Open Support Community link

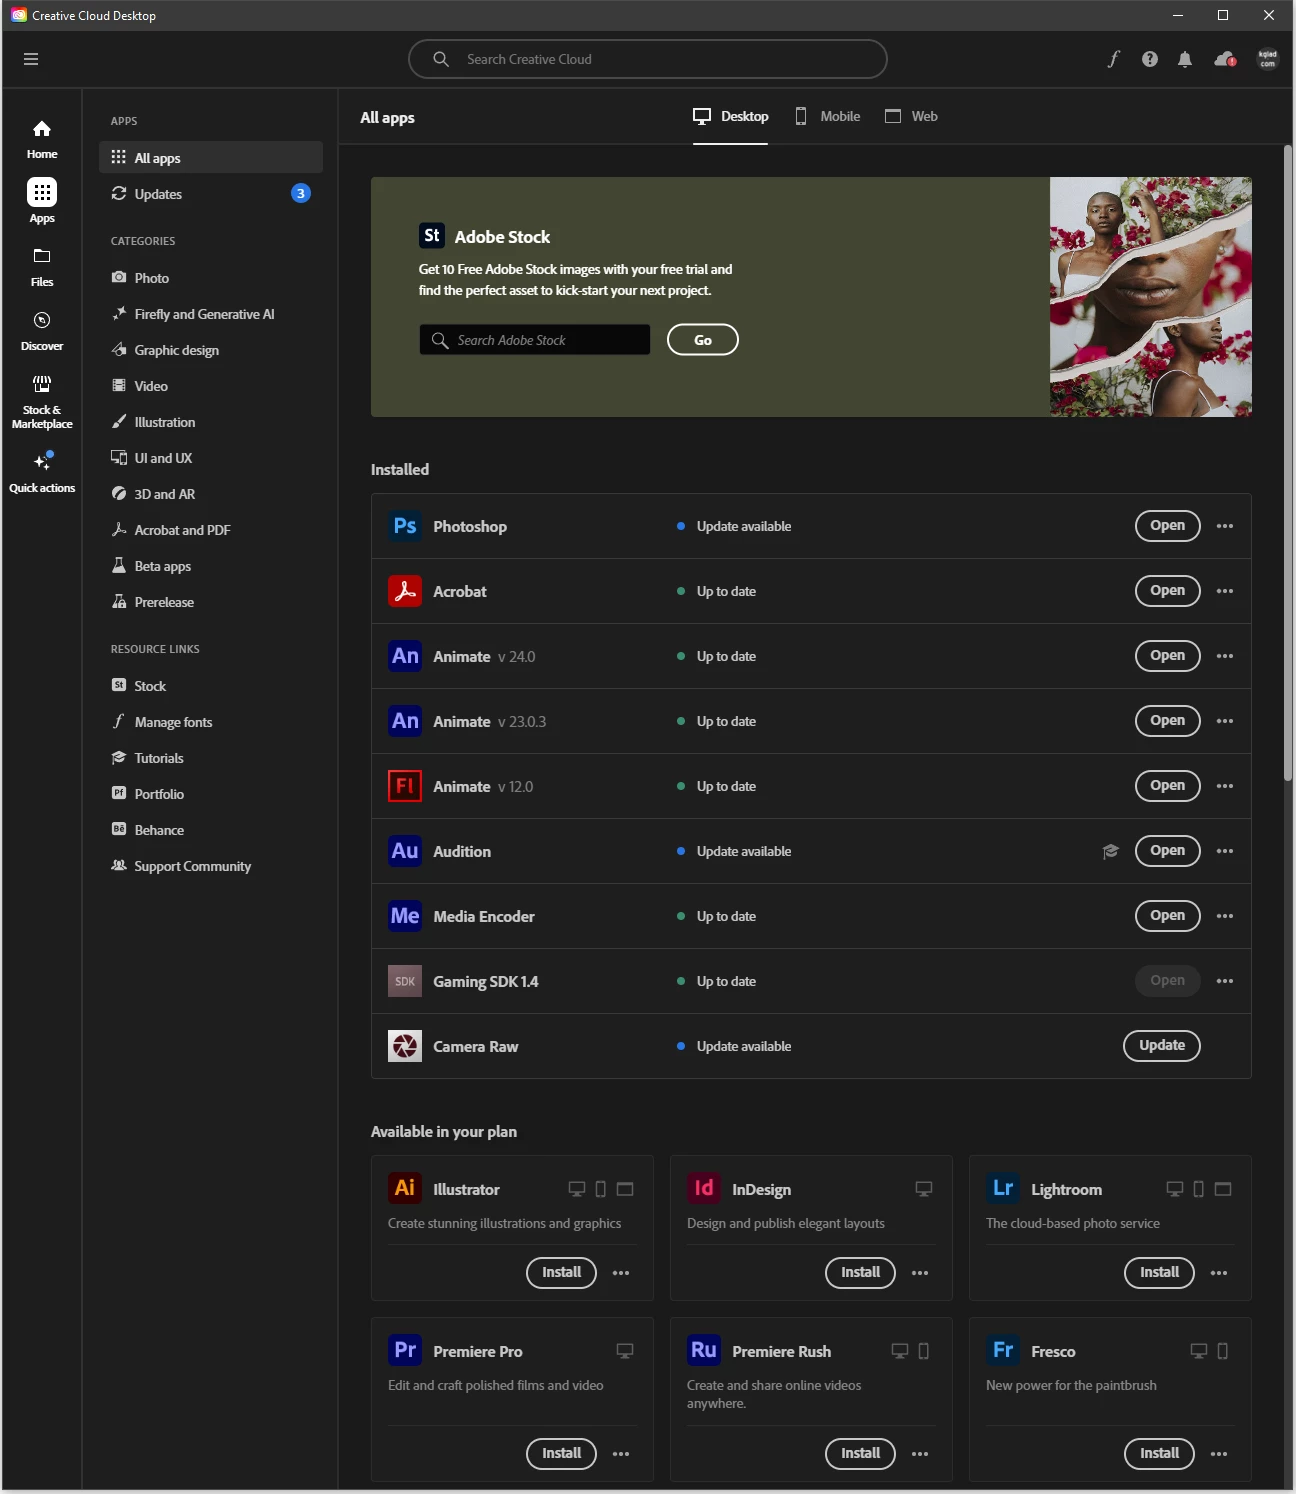tap(211, 865)
